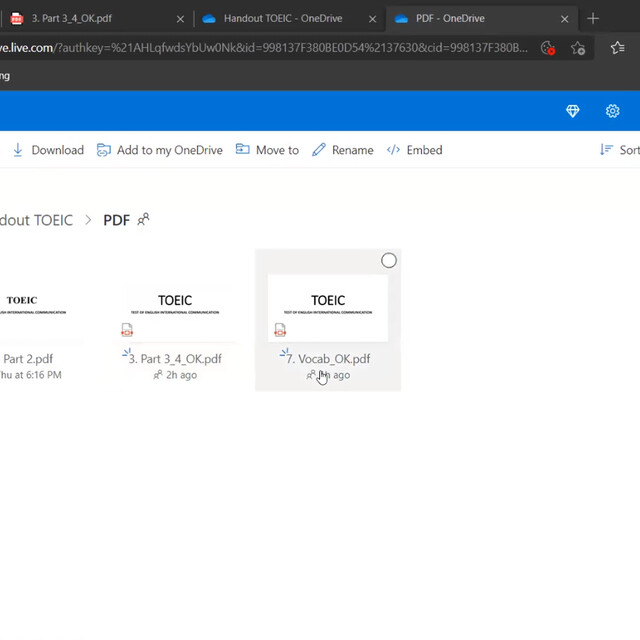Image resolution: width=640 pixels, height=640 pixels.
Task: Open a new browser tab
Action: click(593, 18)
